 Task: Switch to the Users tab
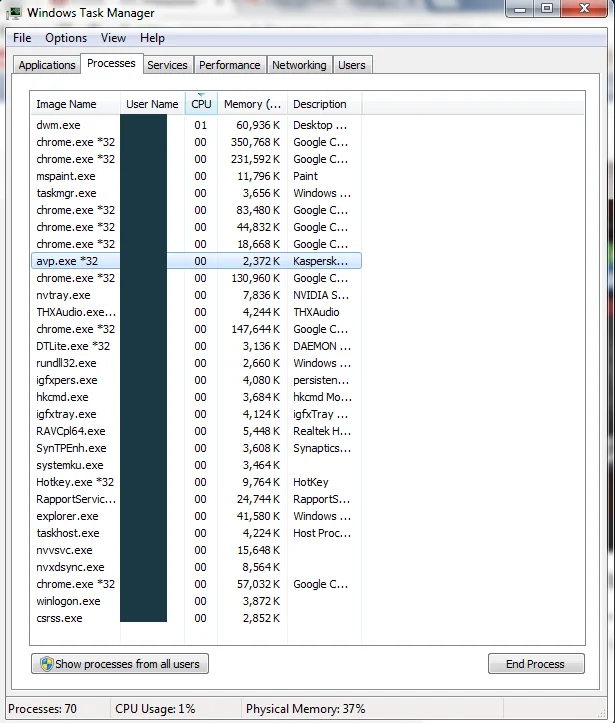352,65
